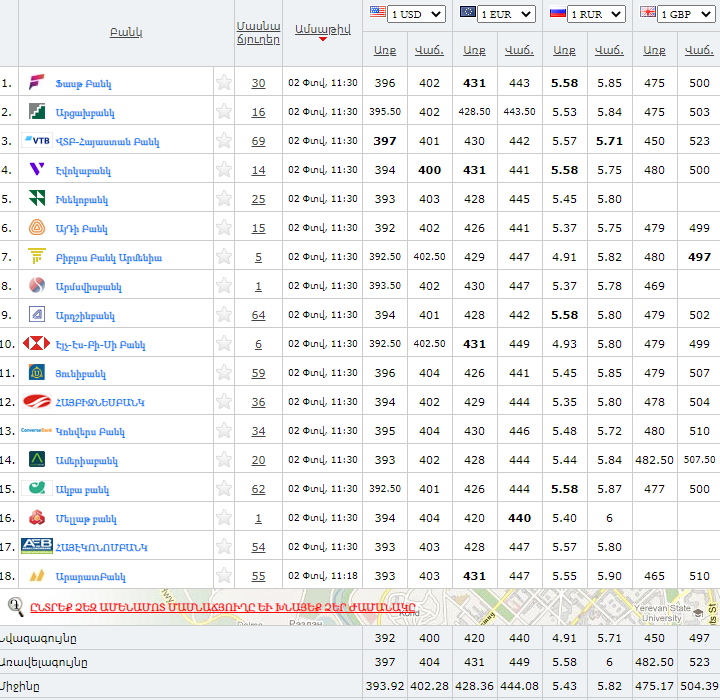
Task: Click the Araratbank logo in row 18
Action: point(37,575)
